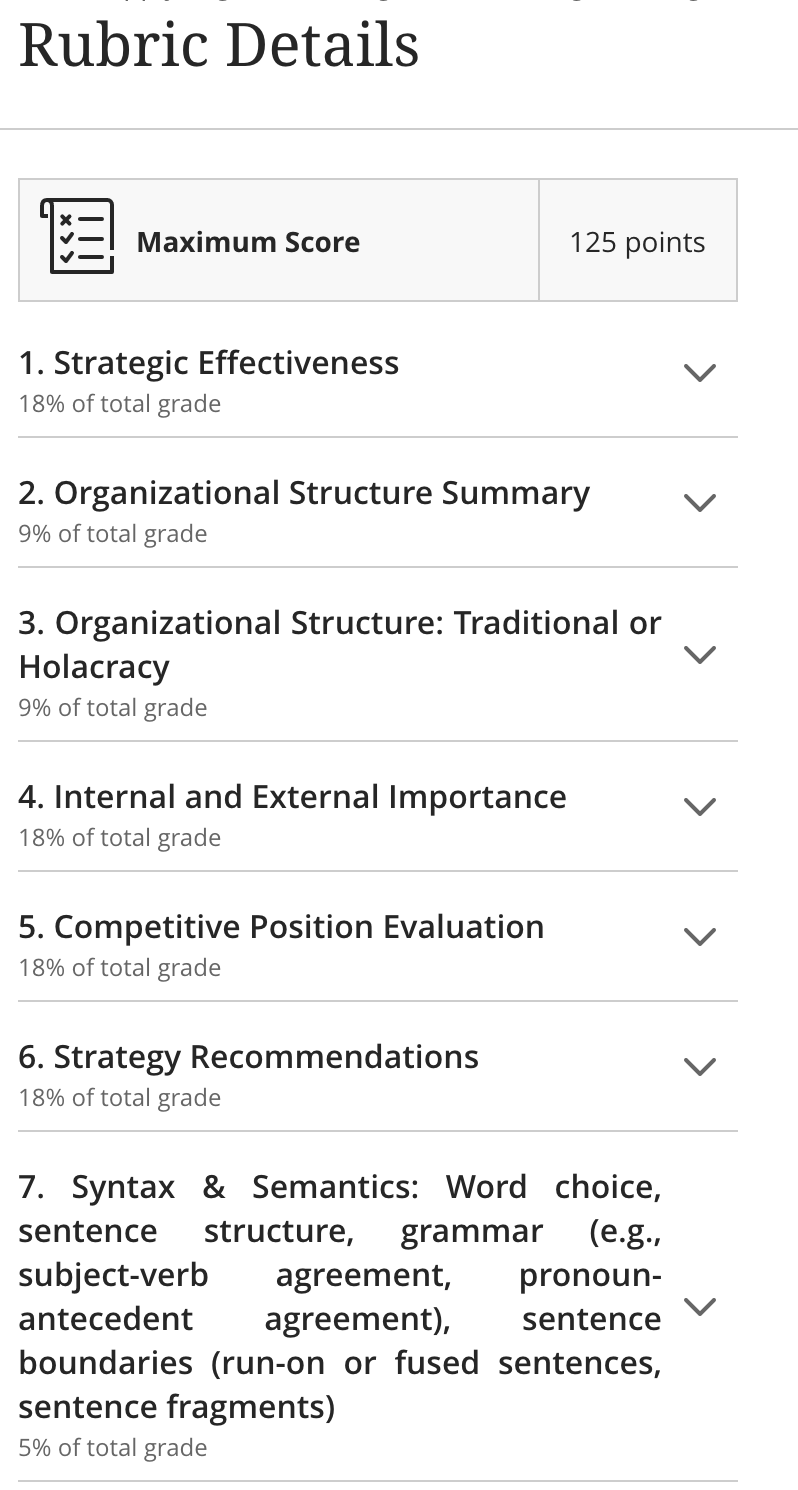This screenshot has width=798, height=1490.
Task: Expand Organizational Structure Summary chevron
Action: (700, 503)
